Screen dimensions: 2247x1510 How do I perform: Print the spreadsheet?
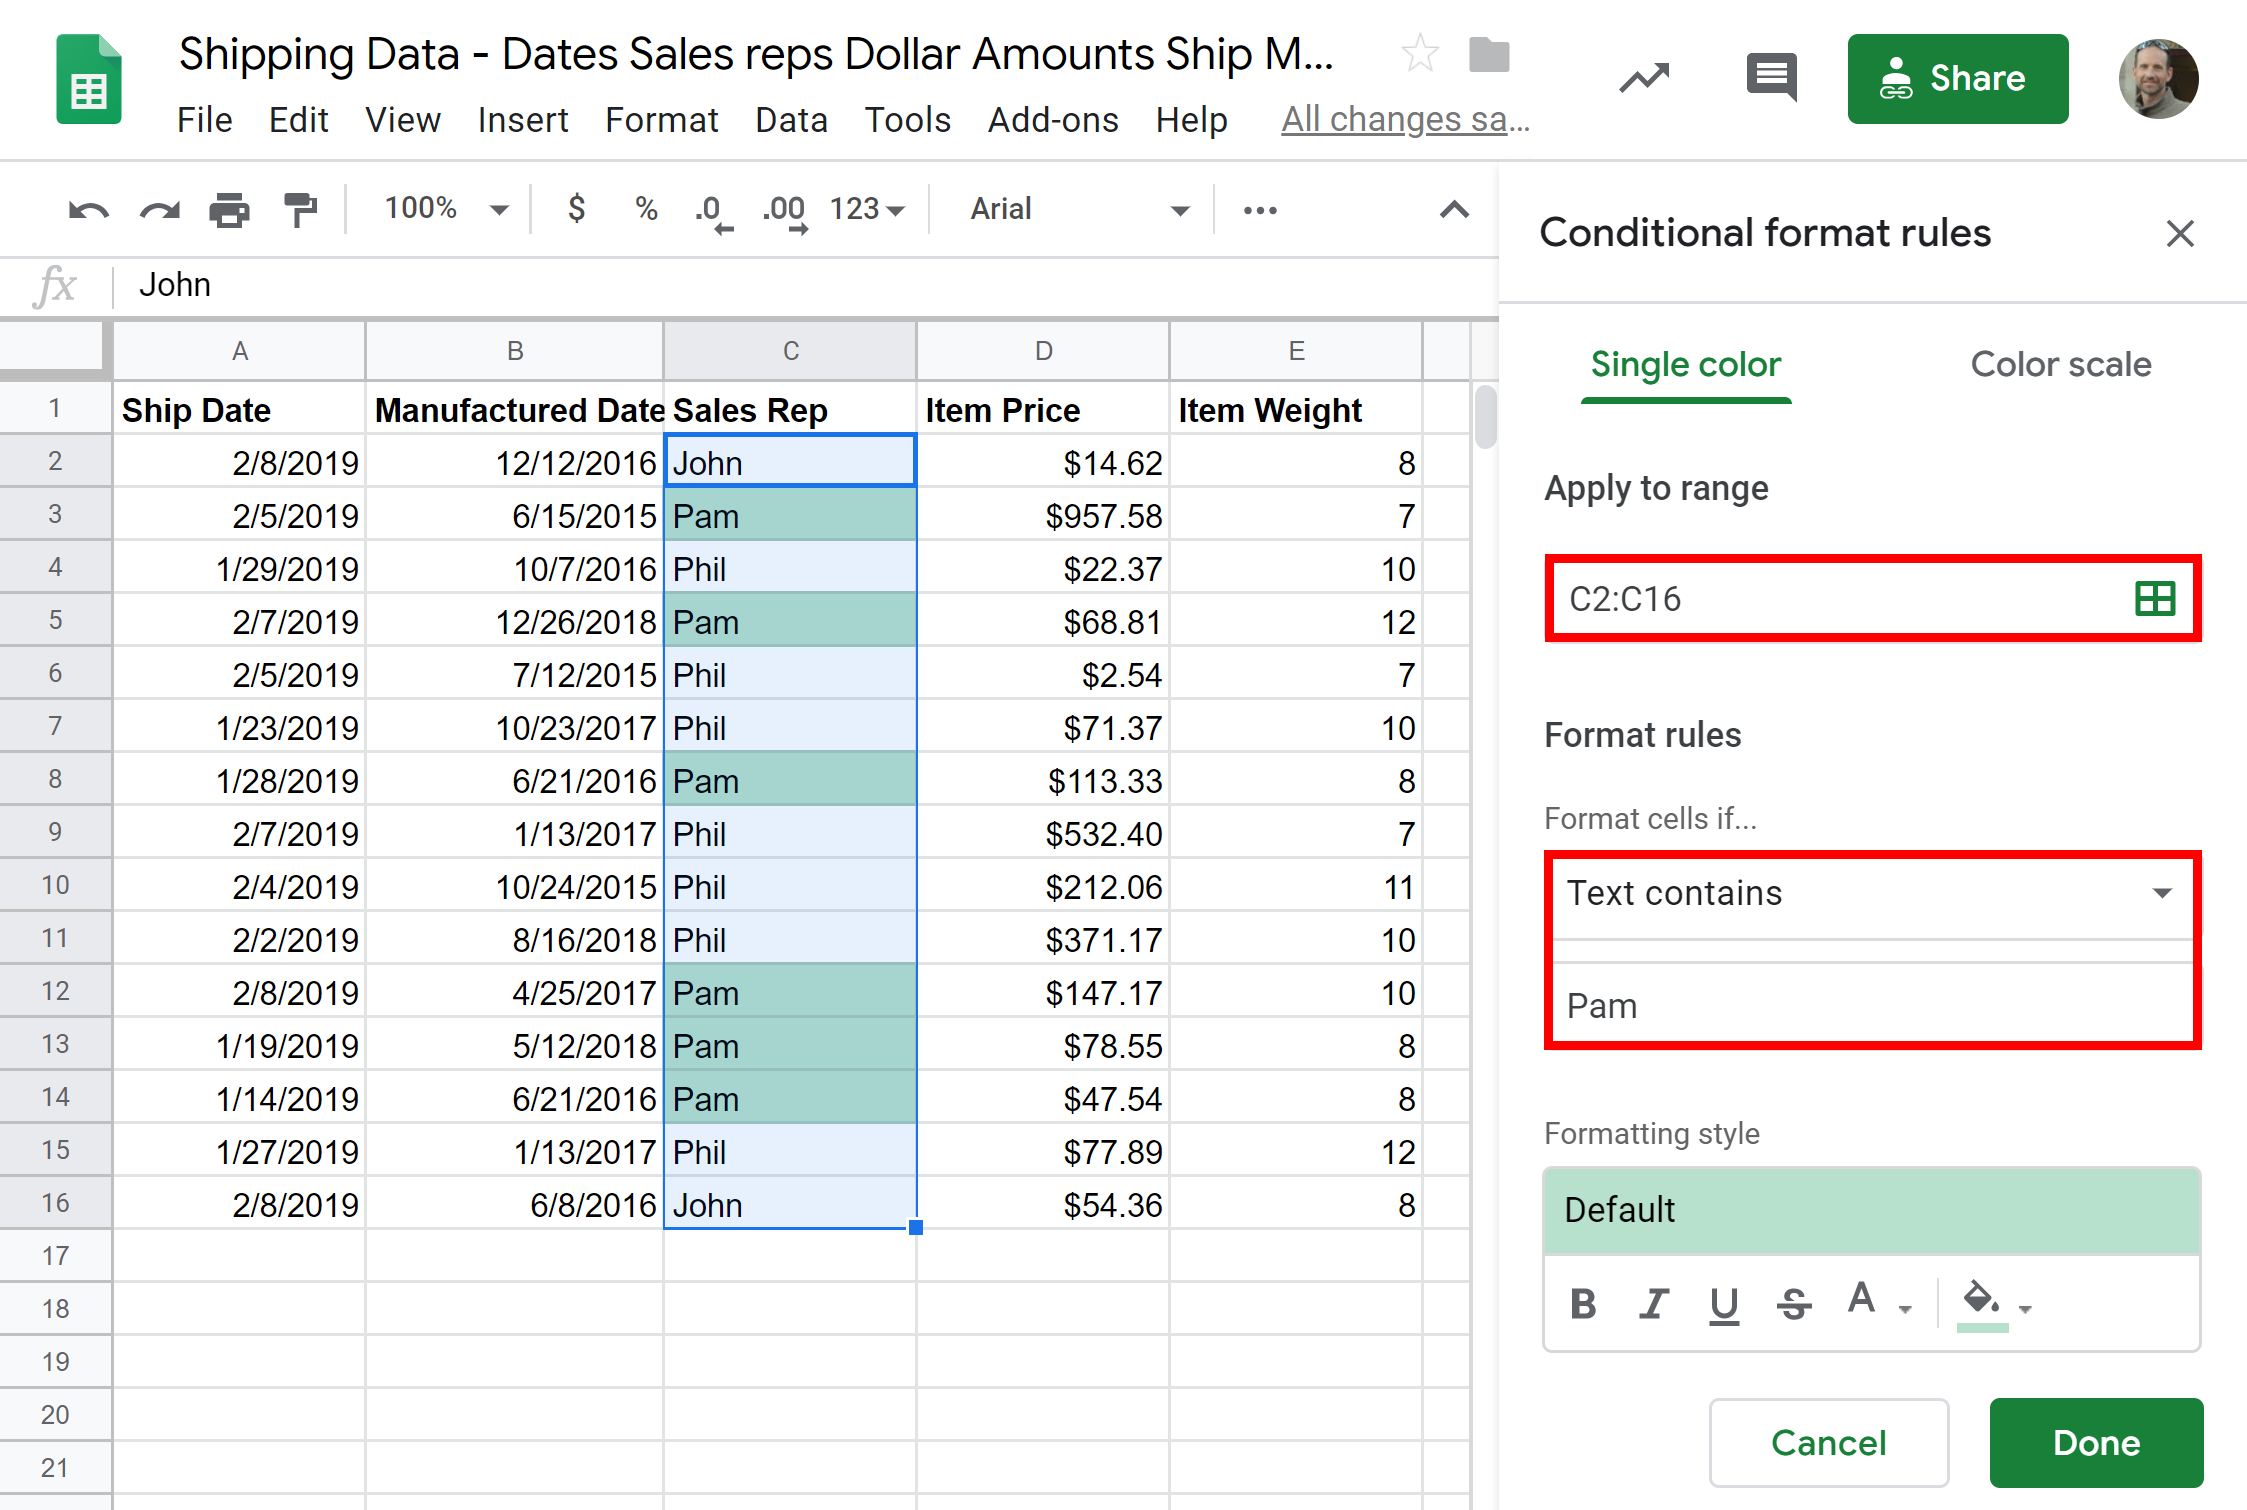point(229,210)
